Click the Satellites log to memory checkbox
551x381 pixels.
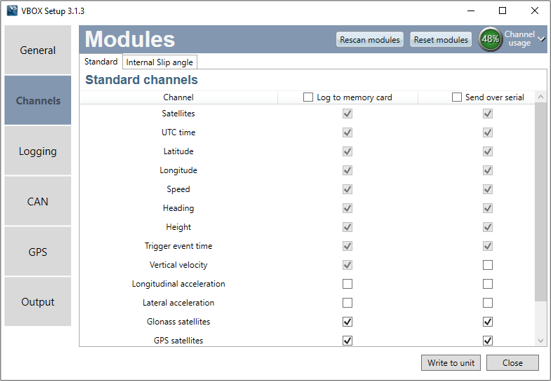point(347,114)
